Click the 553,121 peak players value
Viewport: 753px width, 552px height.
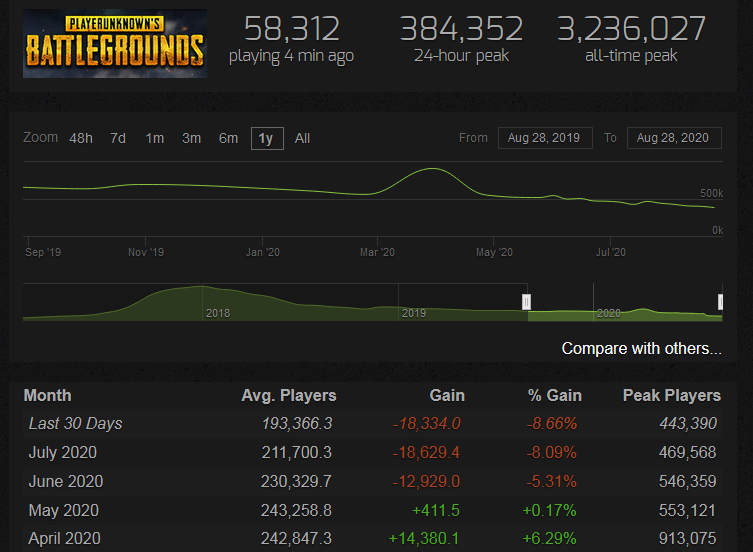(x=688, y=510)
